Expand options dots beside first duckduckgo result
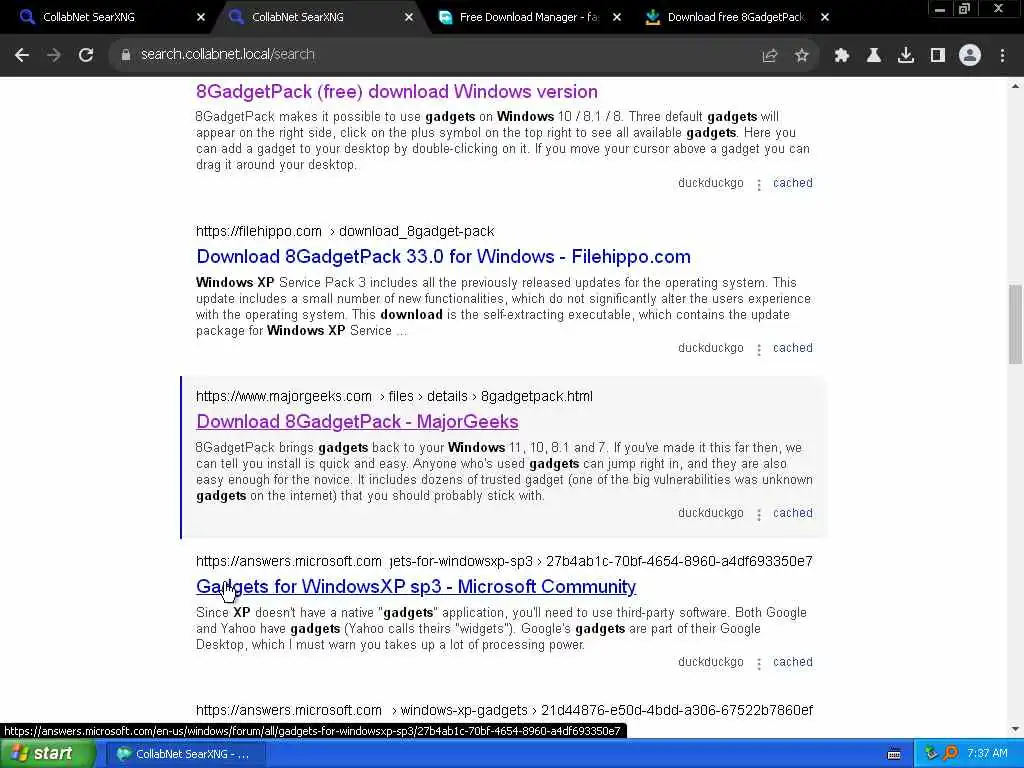This screenshot has height=768, width=1024. point(759,185)
